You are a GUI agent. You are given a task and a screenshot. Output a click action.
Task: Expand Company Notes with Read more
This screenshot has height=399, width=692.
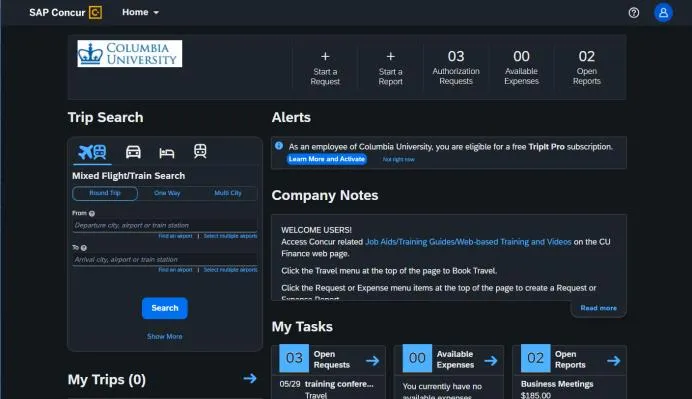[598, 308]
